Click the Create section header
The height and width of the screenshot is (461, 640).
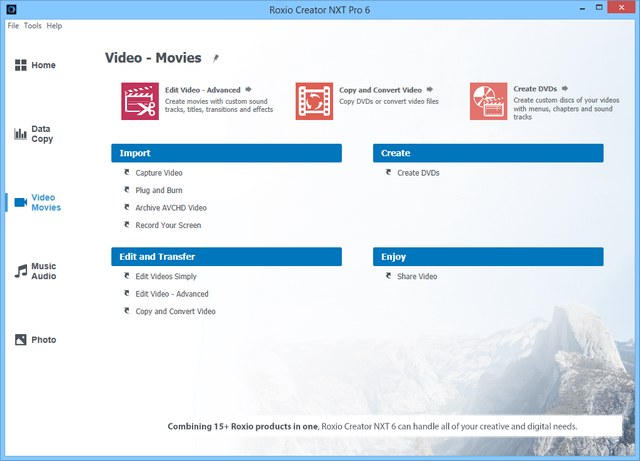tap(488, 153)
